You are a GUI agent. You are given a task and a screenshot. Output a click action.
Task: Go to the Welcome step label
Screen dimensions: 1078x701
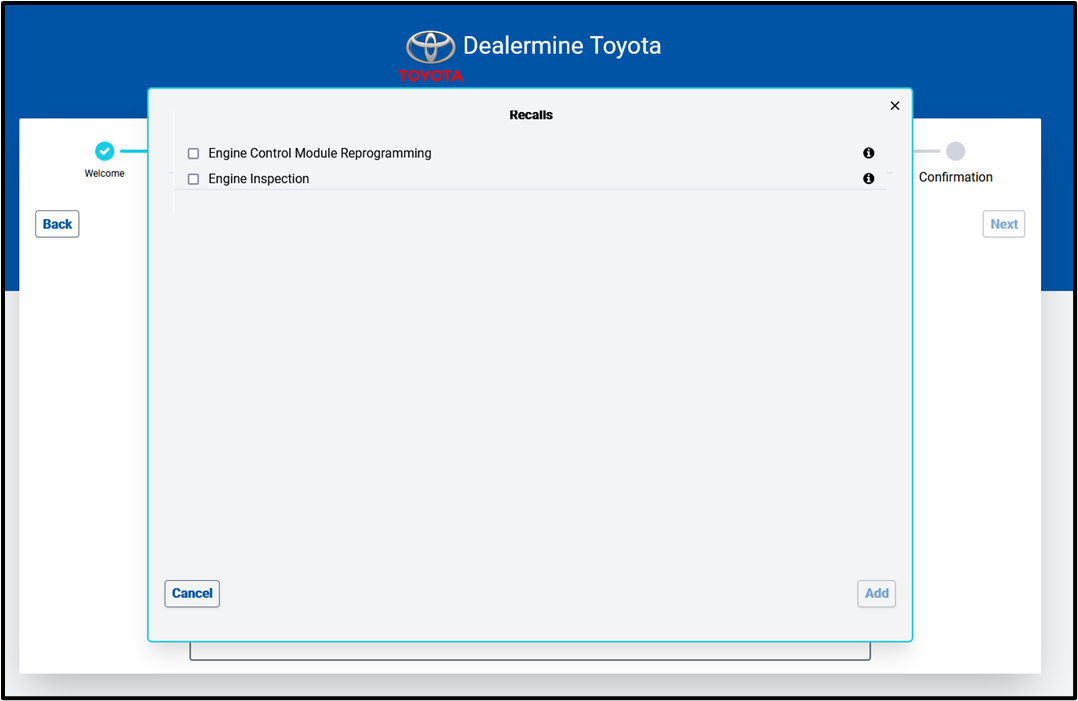pos(105,174)
